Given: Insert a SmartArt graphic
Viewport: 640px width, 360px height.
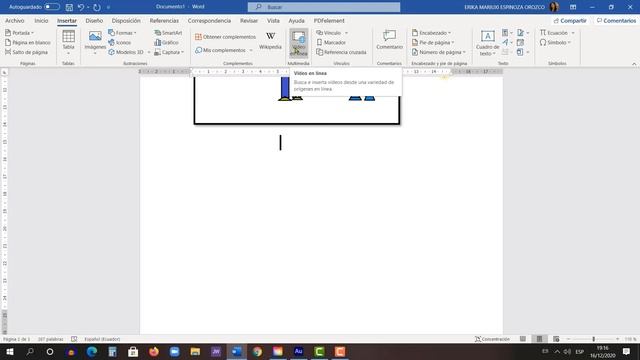Looking at the screenshot, I should [168, 33].
